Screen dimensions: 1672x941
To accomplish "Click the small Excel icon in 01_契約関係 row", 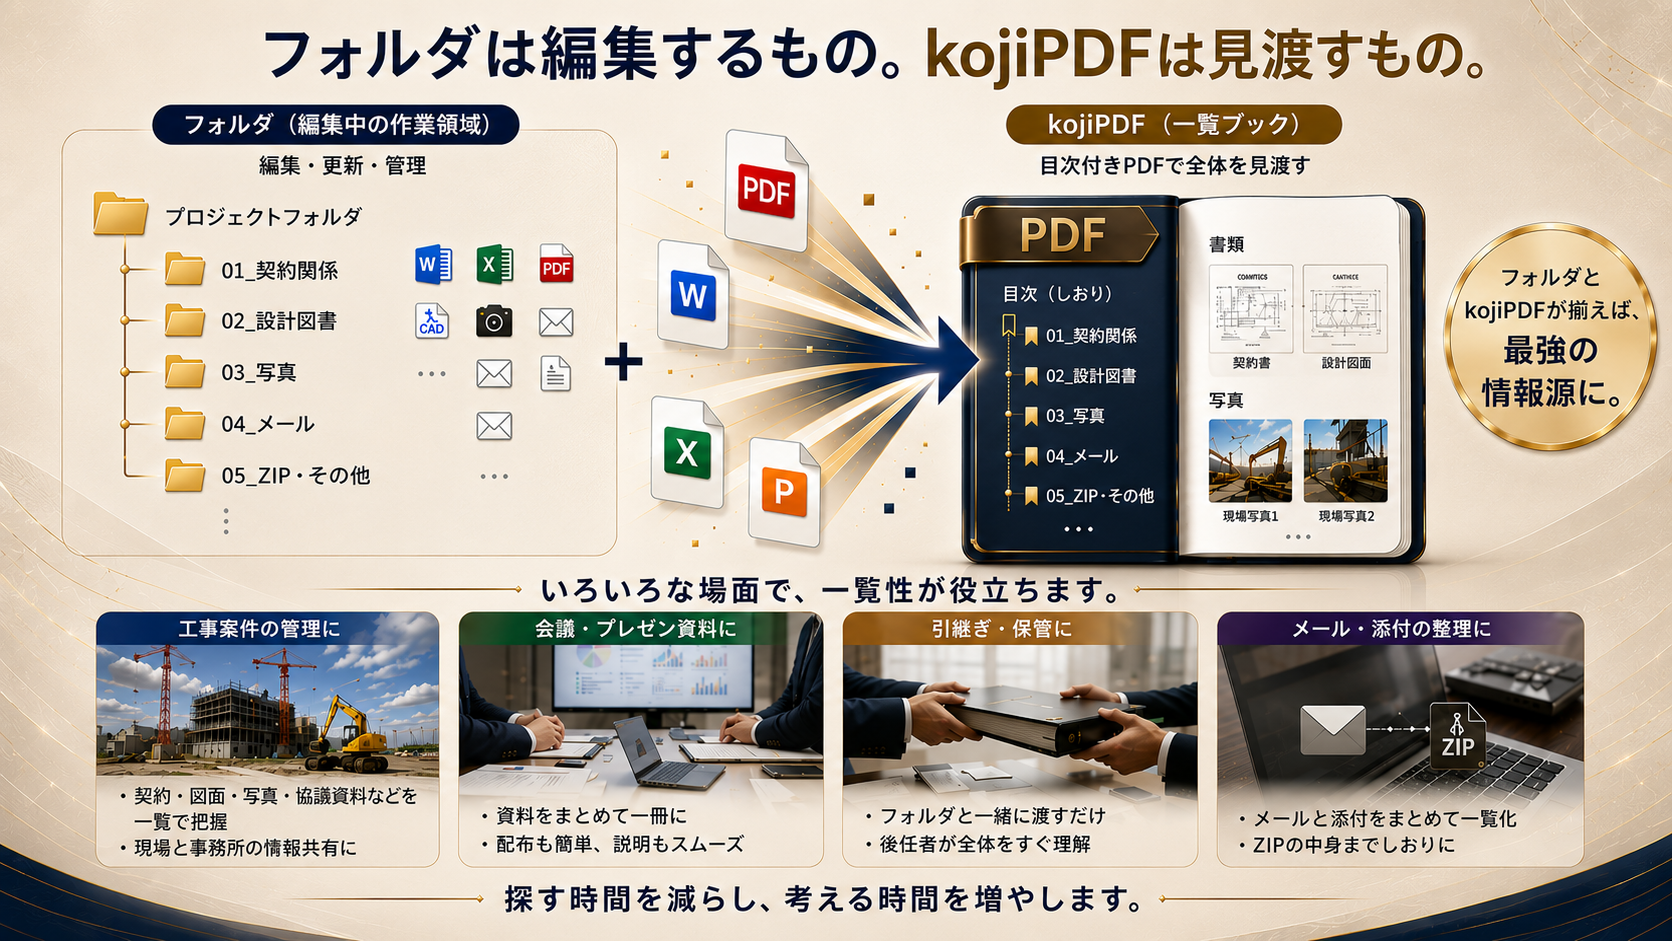I will pyautogui.click(x=495, y=265).
